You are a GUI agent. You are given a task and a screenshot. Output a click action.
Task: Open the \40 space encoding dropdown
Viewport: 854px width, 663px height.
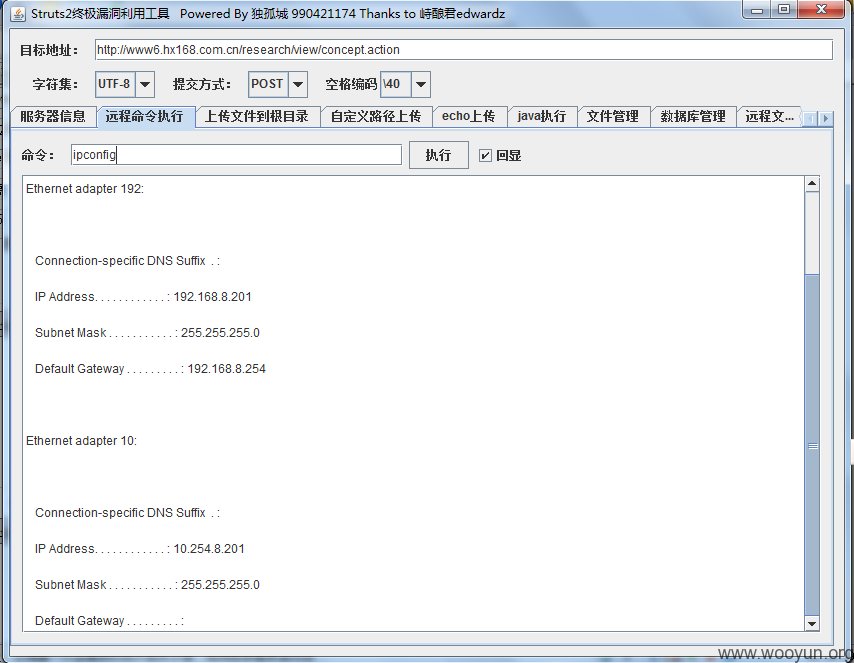tap(420, 84)
